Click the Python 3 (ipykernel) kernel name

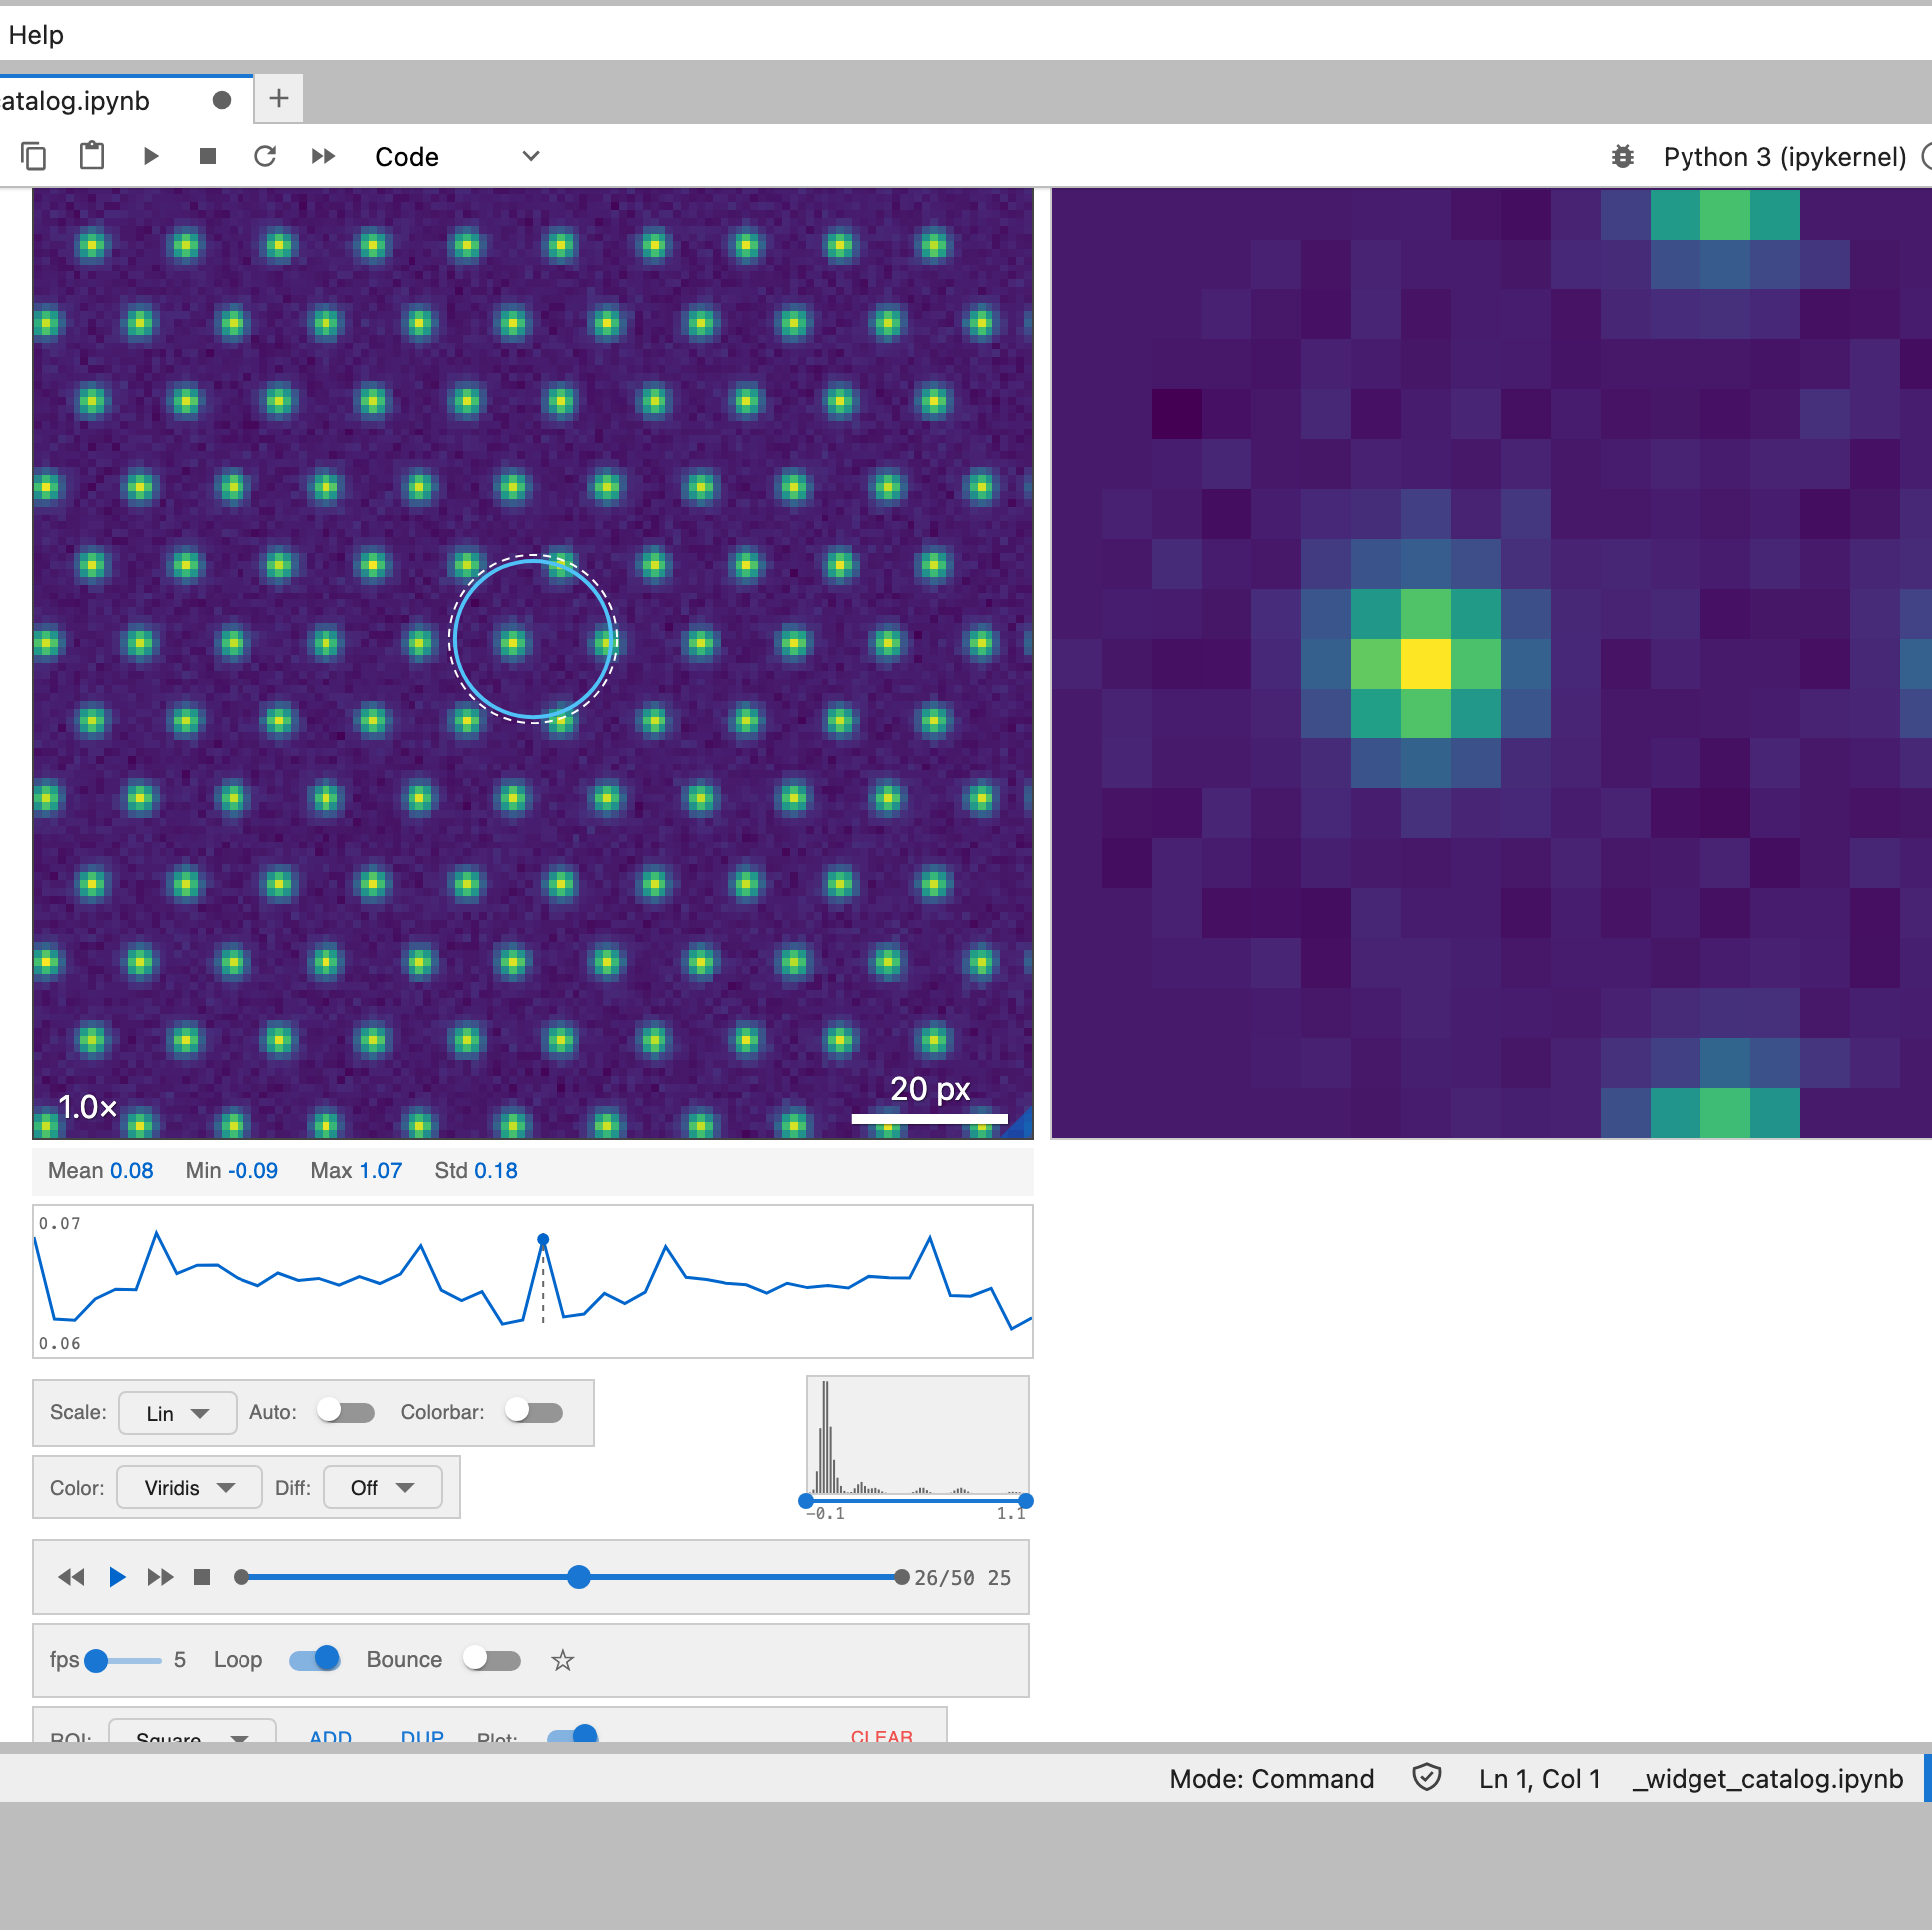click(1784, 157)
